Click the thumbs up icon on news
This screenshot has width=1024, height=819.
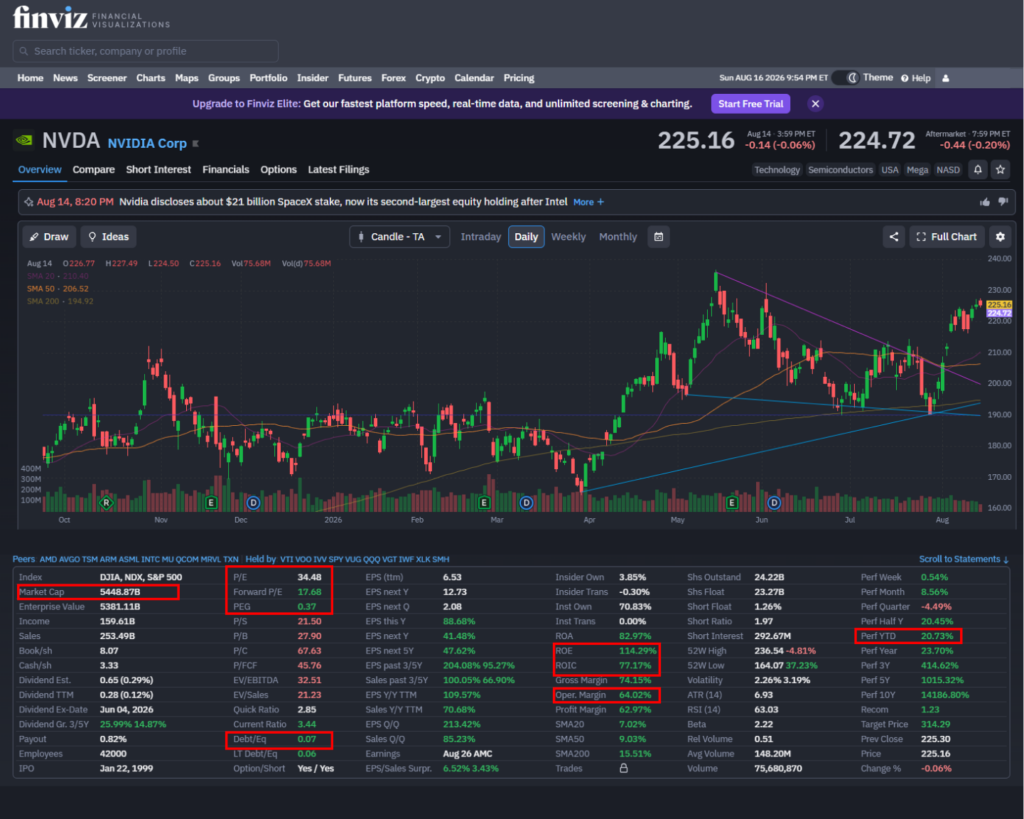[x=985, y=202]
